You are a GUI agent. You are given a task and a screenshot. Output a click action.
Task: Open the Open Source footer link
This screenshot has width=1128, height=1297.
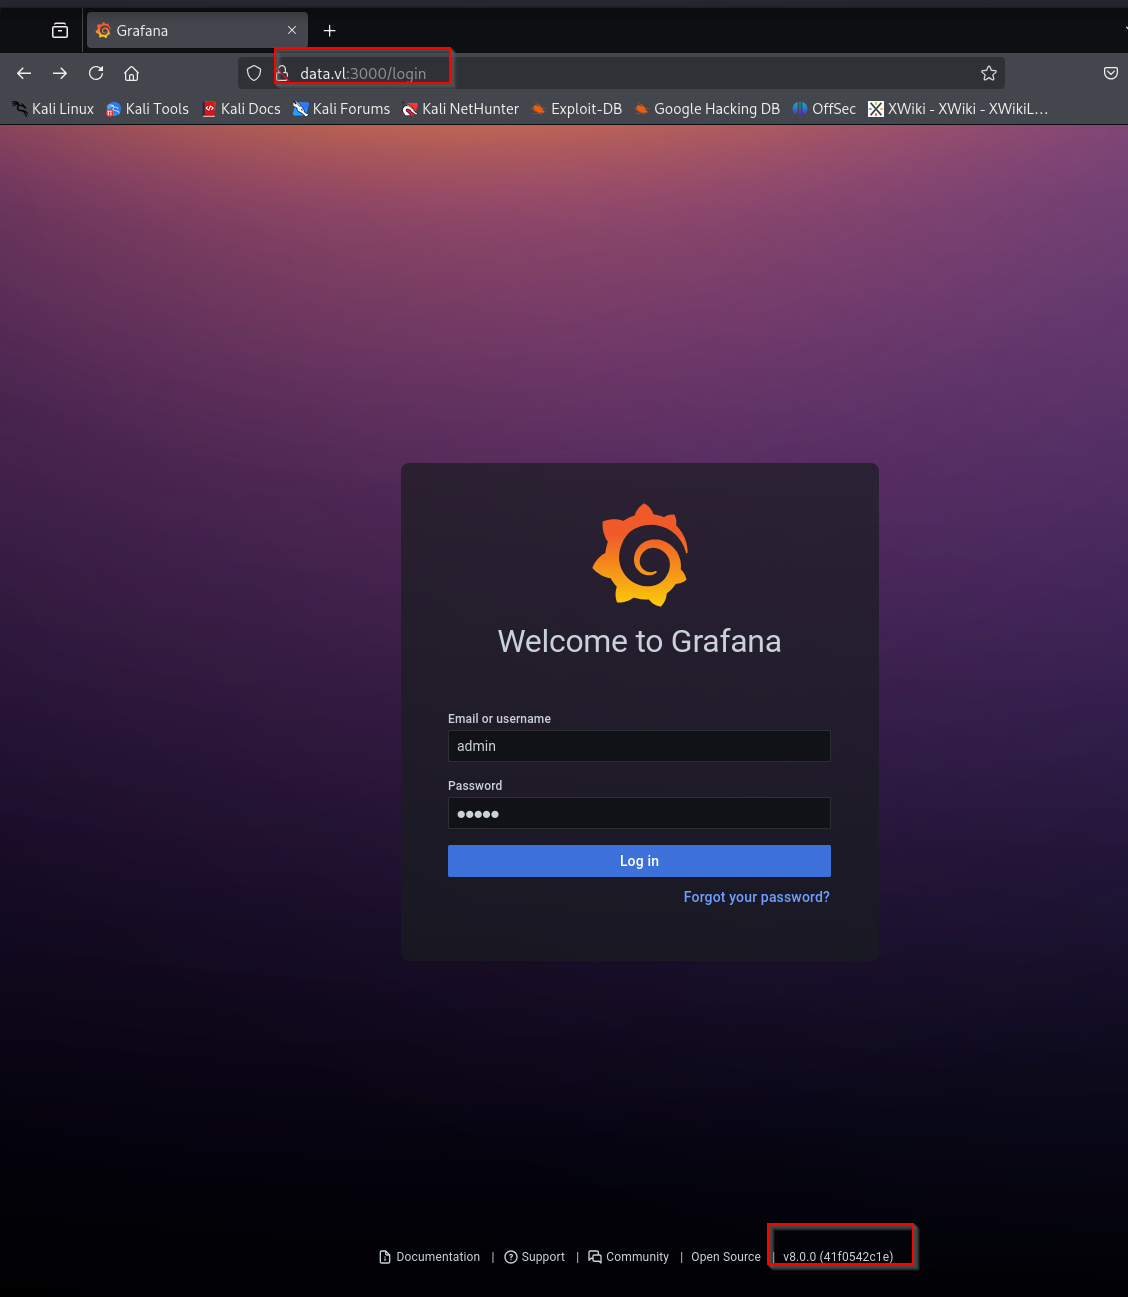point(726,1257)
